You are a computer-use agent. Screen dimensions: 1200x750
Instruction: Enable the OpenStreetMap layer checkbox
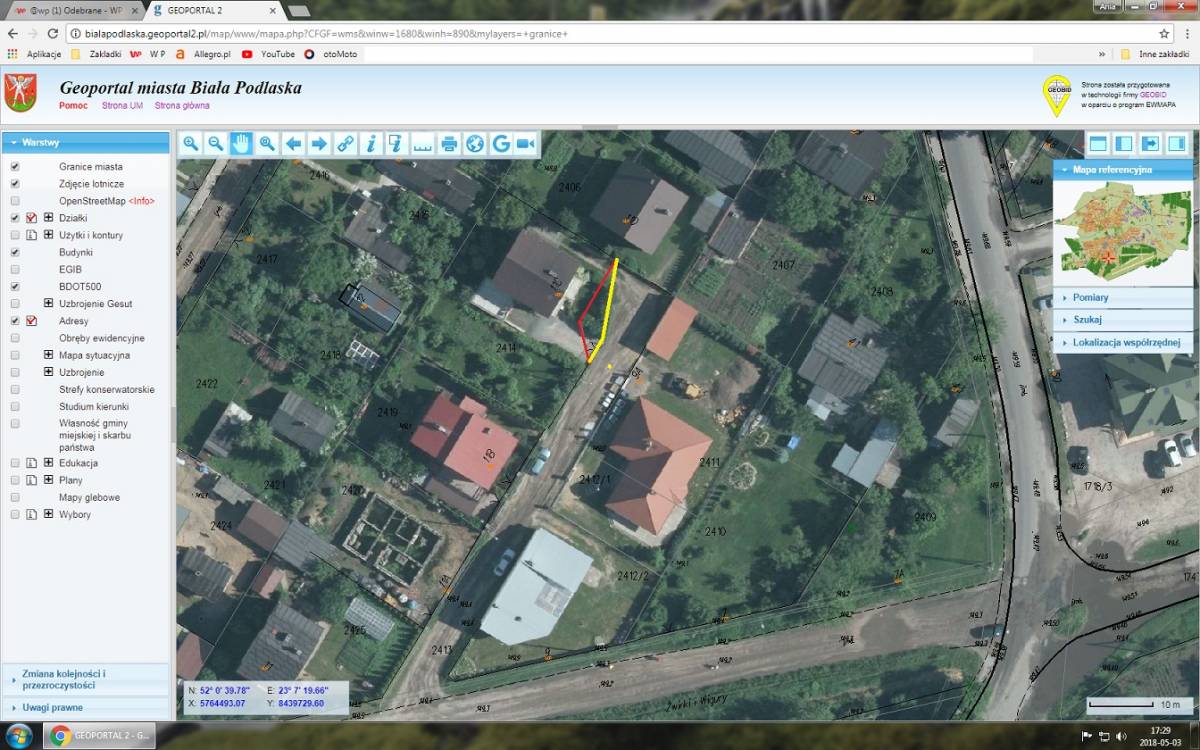pyautogui.click(x=15, y=201)
